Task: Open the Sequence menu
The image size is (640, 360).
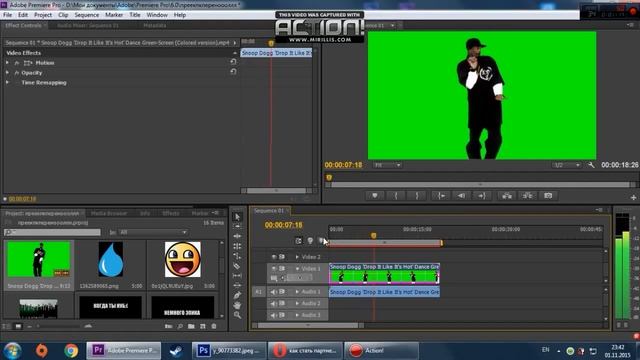Action: pos(87,15)
